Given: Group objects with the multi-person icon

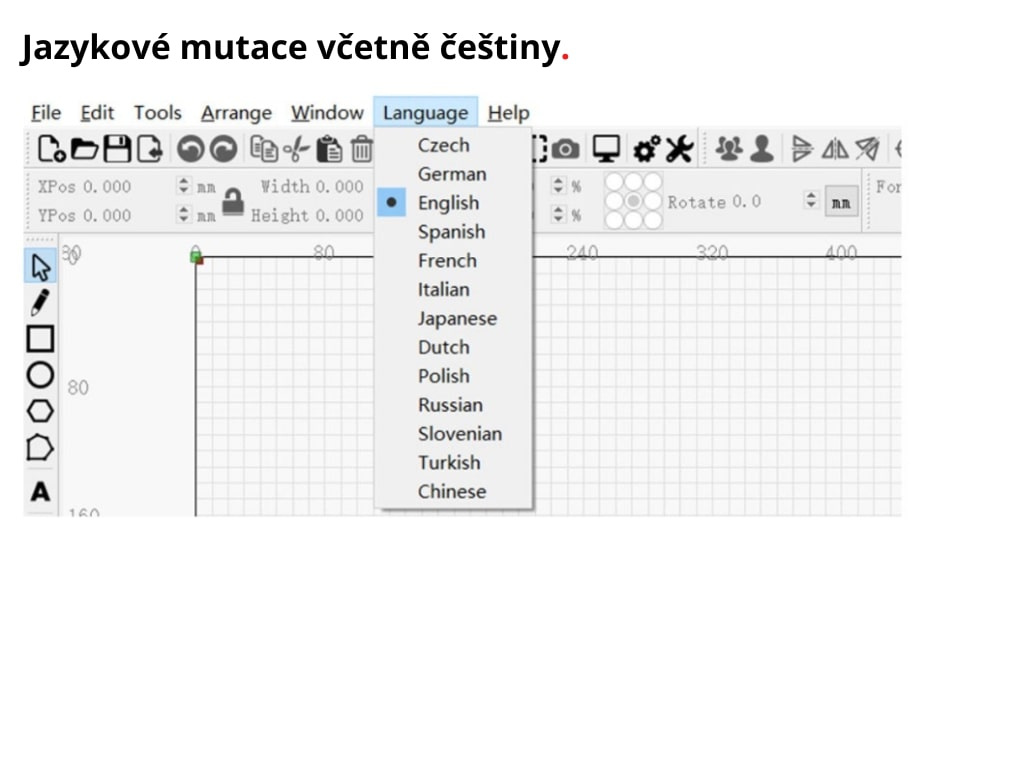Looking at the screenshot, I should click(729, 149).
